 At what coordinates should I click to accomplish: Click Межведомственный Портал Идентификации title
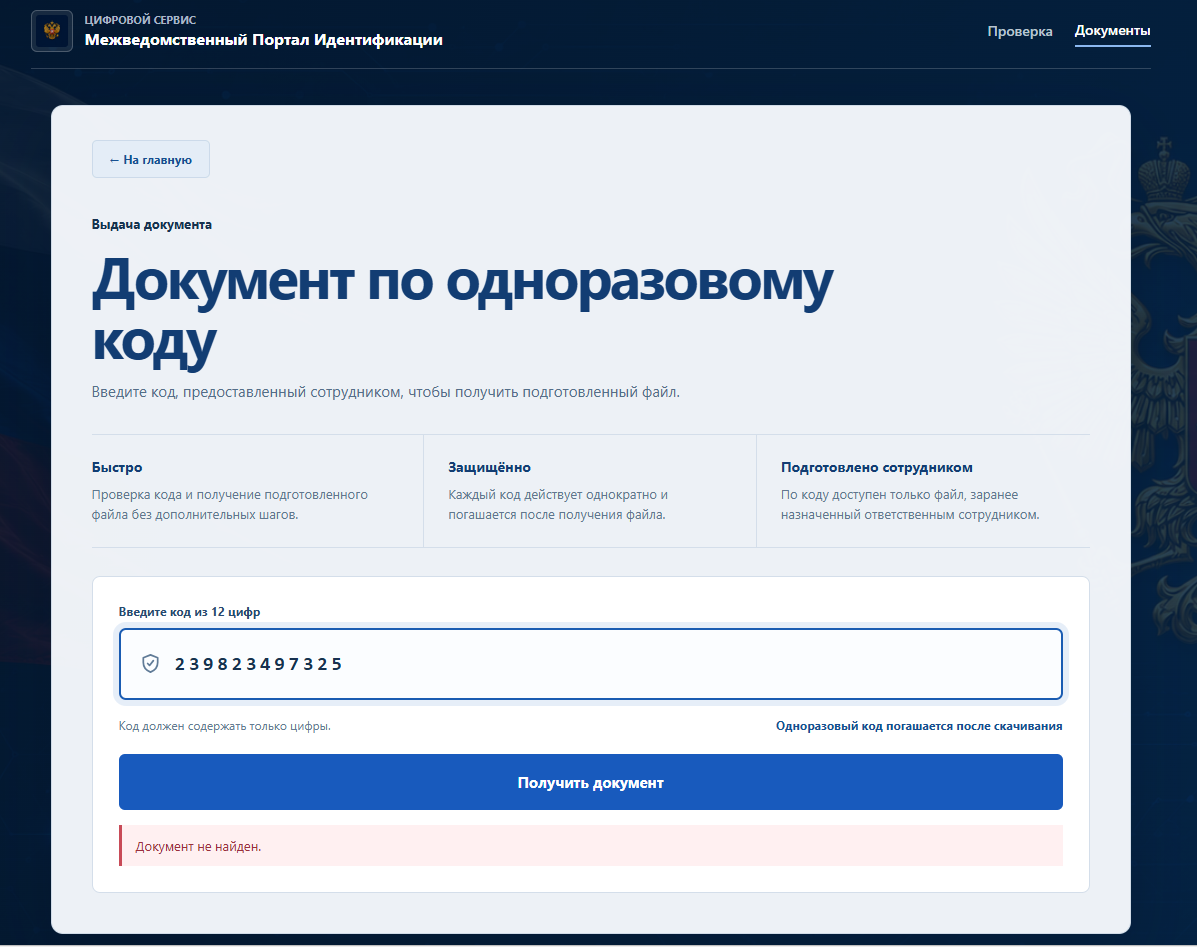click(x=263, y=40)
